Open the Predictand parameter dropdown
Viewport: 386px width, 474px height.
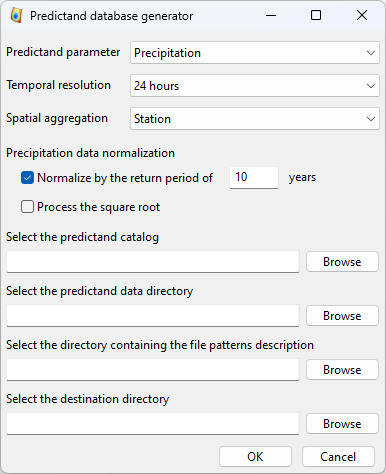255,53
